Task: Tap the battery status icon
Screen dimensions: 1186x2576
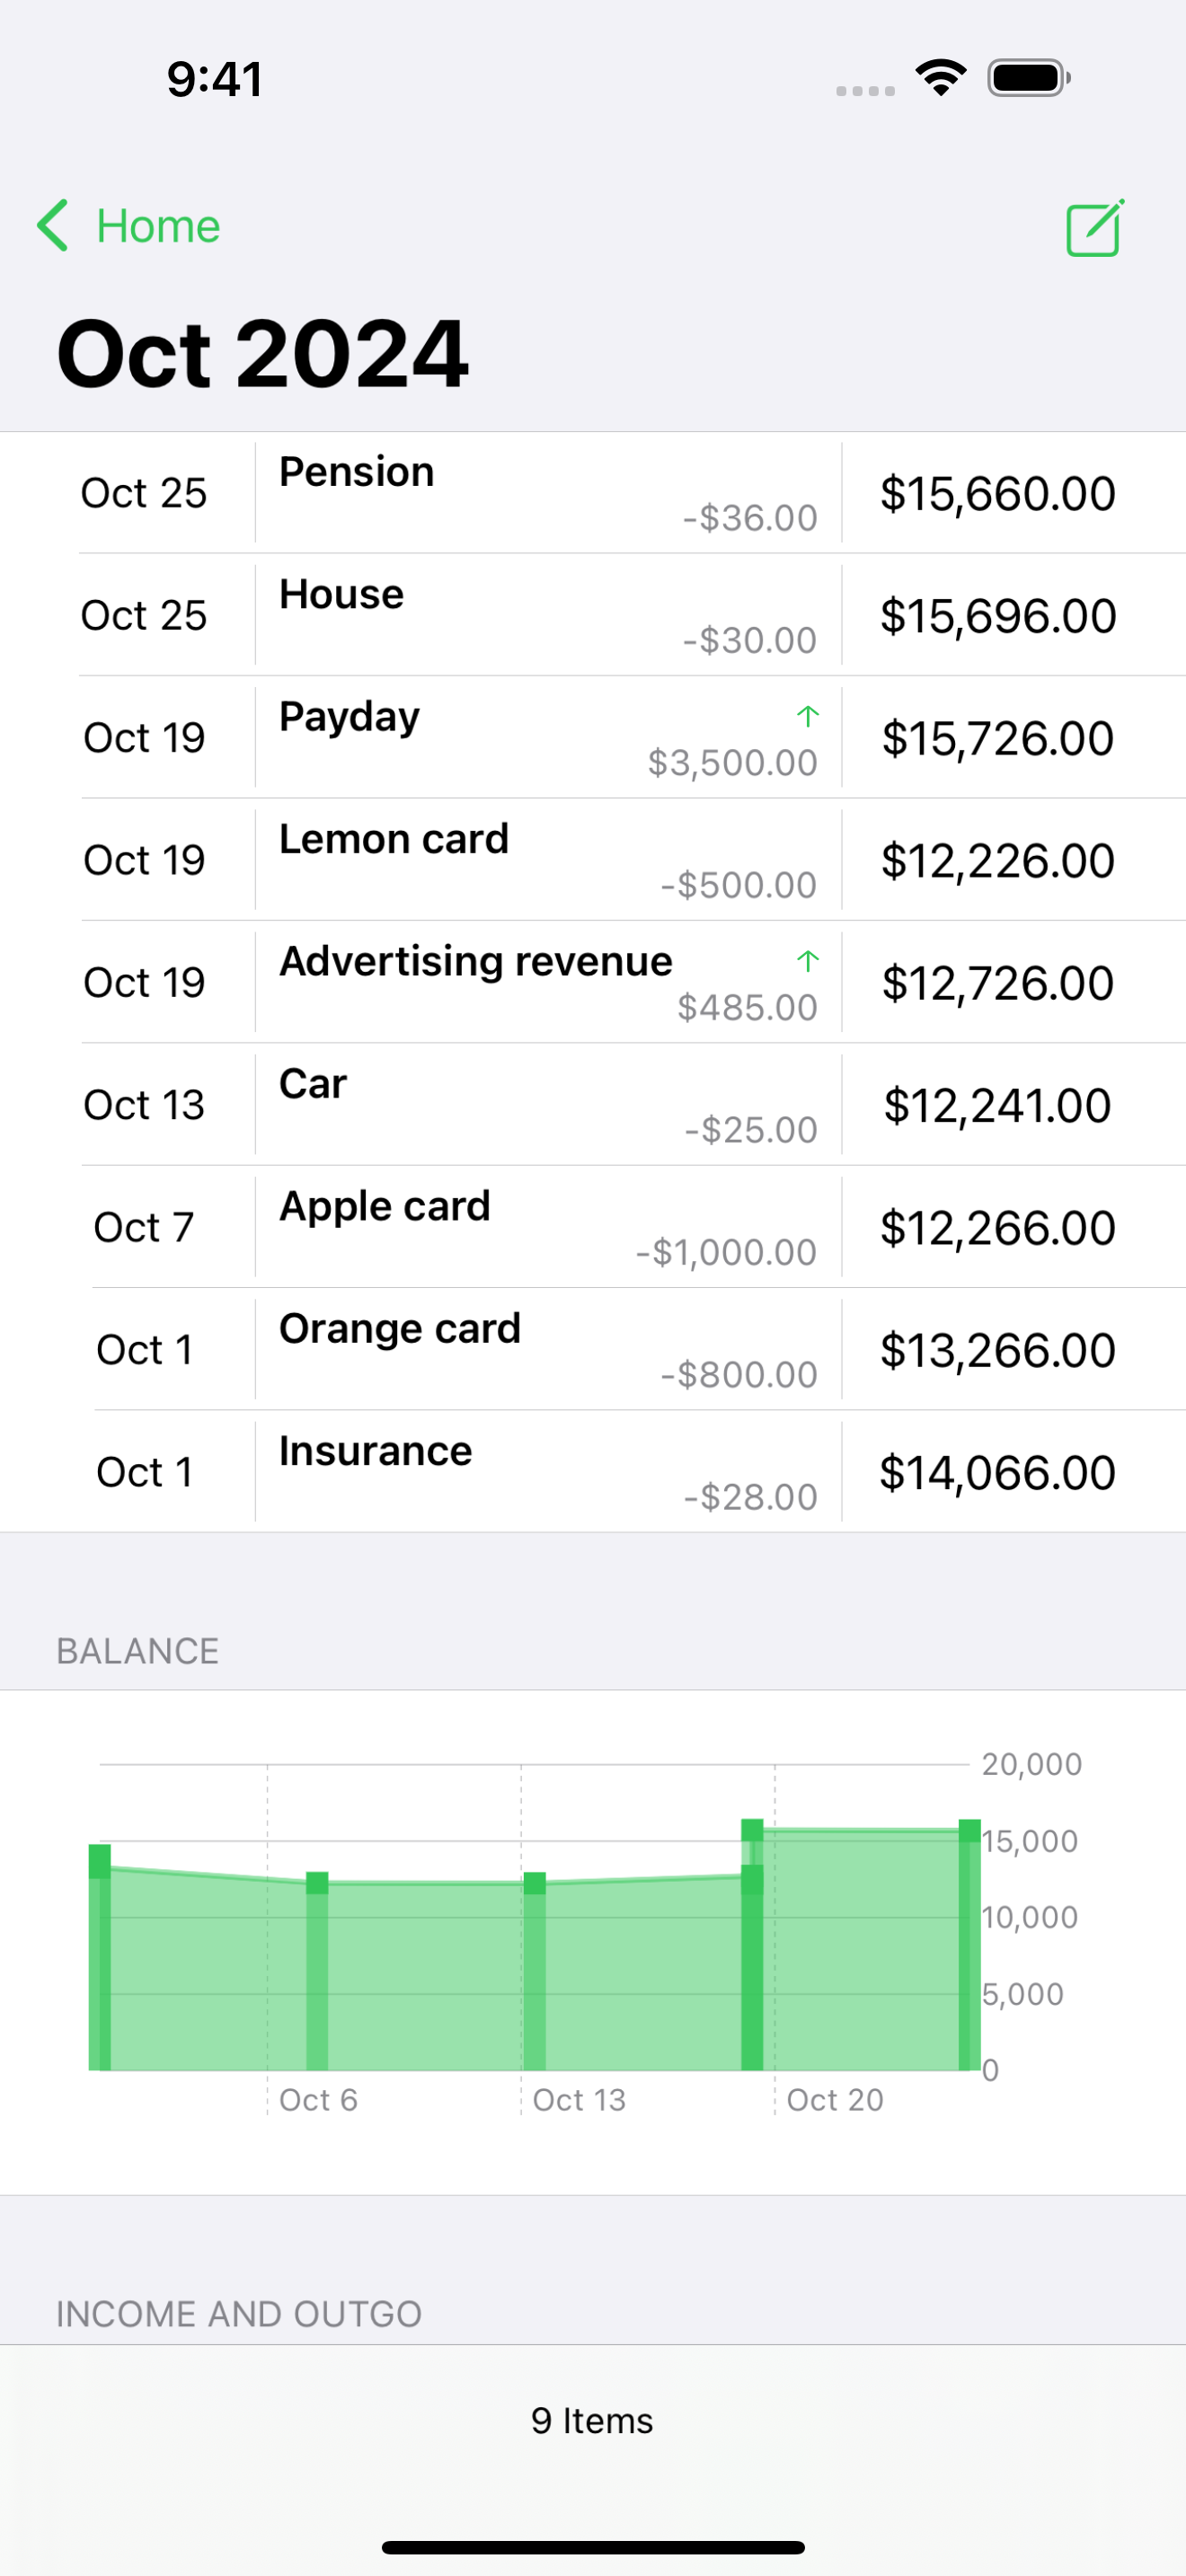Action: tap(1029, 78)
